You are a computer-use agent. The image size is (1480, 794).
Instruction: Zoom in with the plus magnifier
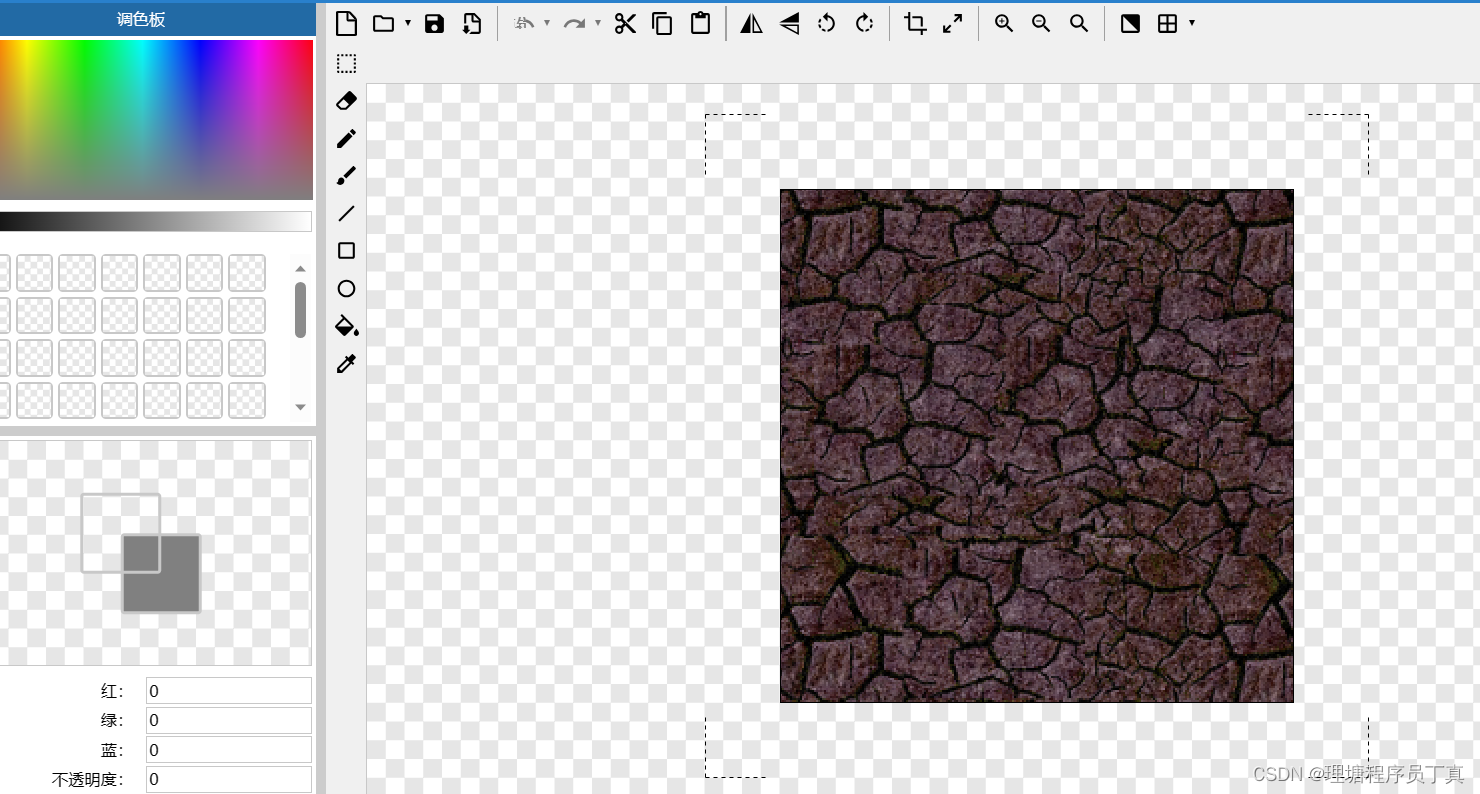tap(1004, 24)
